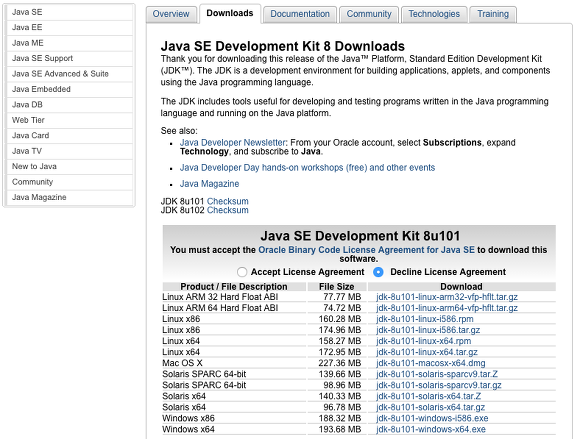Open Oracle Binary Code License Agreement link
This screenshot has width=580, height=439.
[x=366, y=250]
